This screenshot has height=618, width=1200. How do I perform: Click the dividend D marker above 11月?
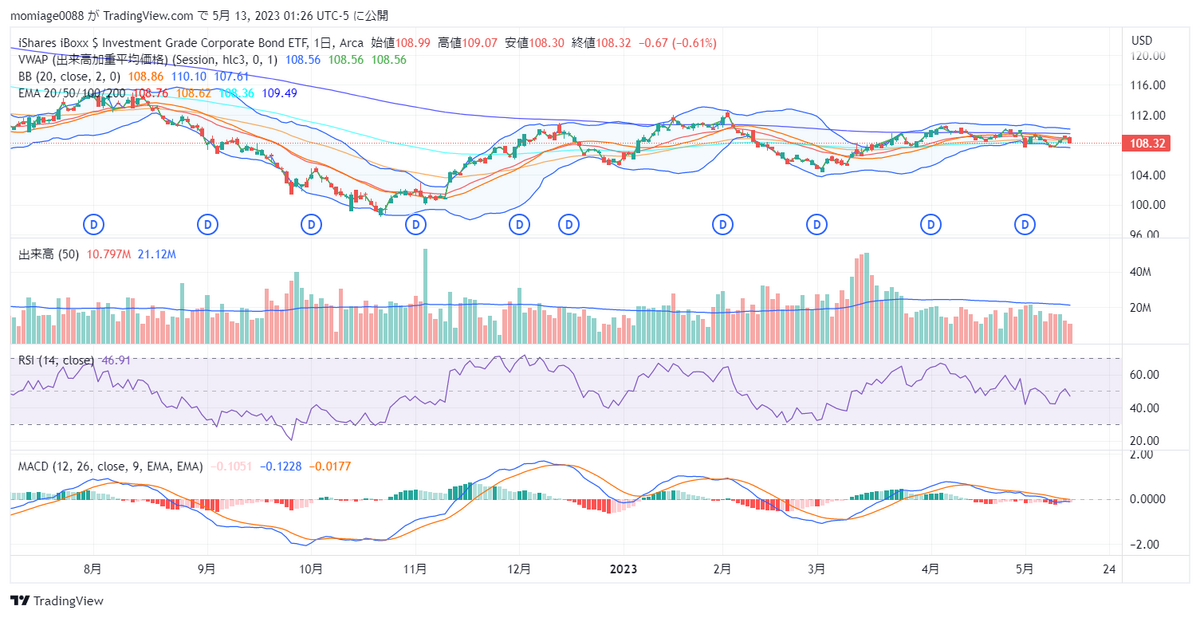416,224
